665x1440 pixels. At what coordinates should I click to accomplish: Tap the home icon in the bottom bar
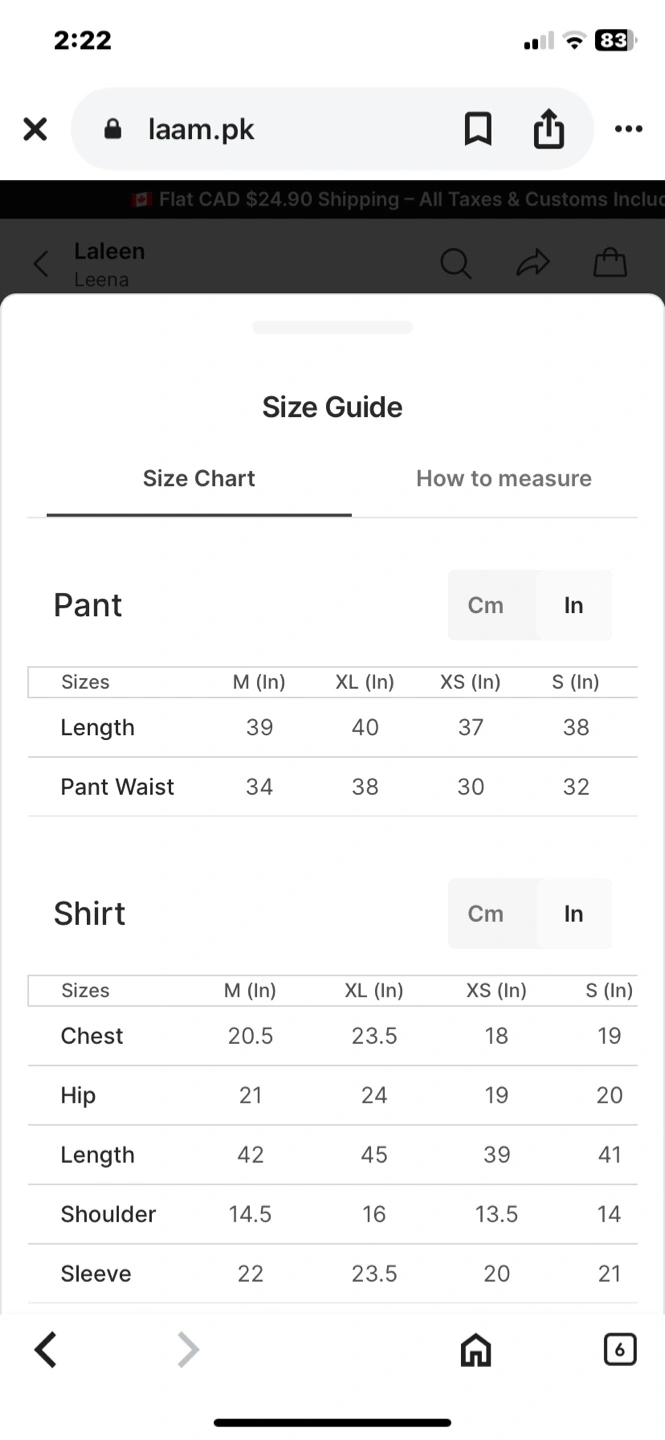coord(476,1351)
